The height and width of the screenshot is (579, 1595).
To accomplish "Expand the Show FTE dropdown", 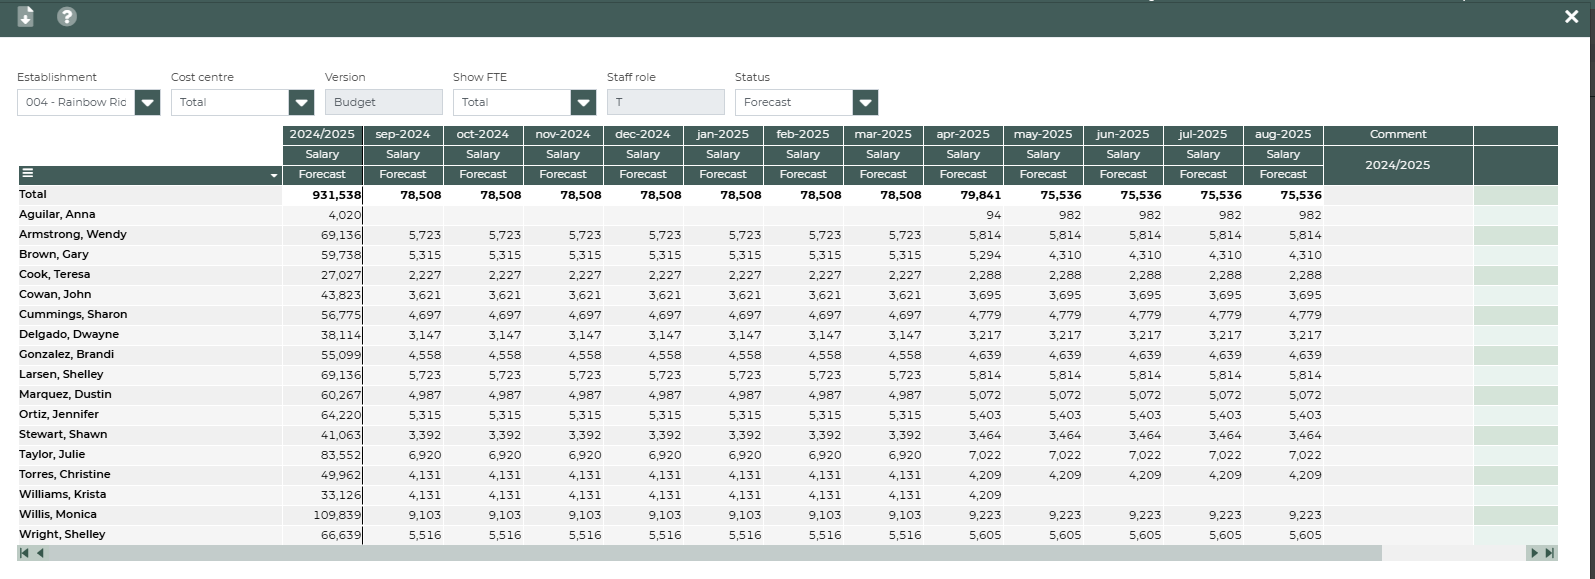I will pyautogui.click(x=583, y=102).
